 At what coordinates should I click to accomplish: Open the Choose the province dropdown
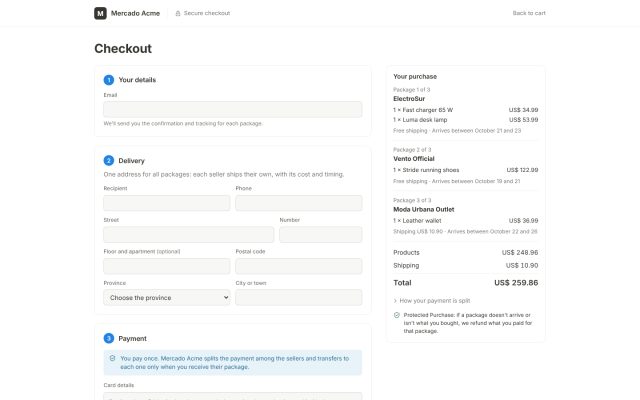tap(167, 298)
